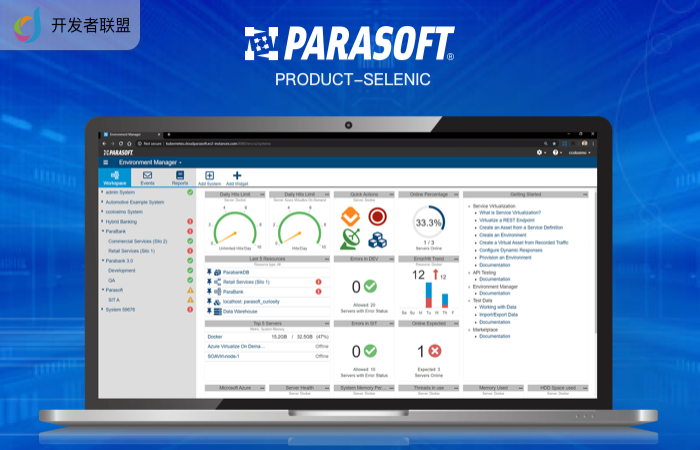Expand the admin System tree node
The height and width of the screenshot is (450, 700).
click(x=102, y=191)
